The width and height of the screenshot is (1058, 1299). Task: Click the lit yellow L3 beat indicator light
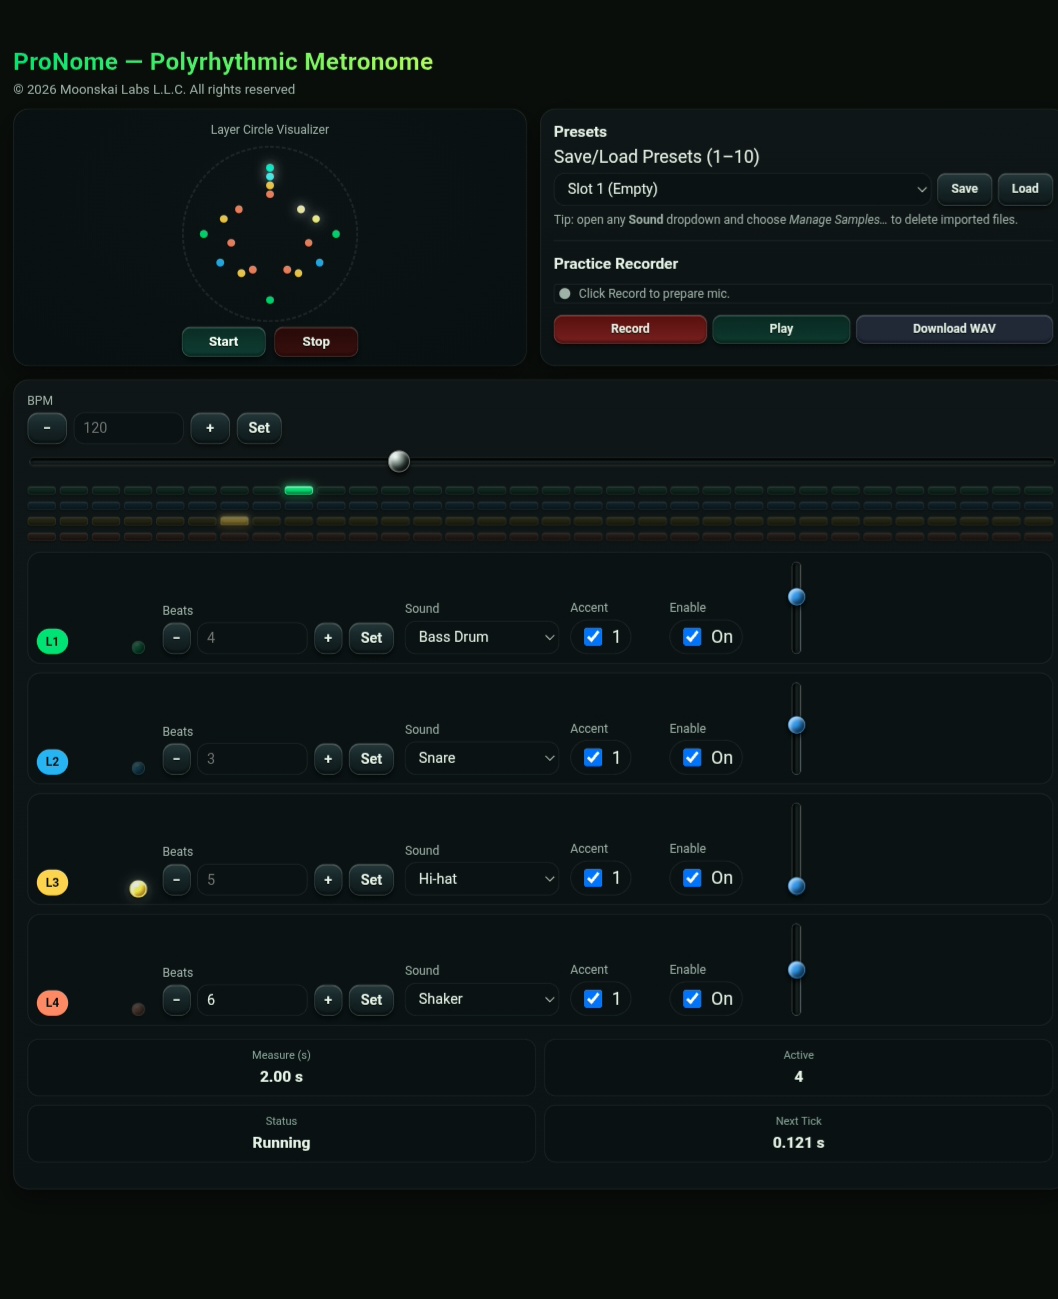pos(138,888)
